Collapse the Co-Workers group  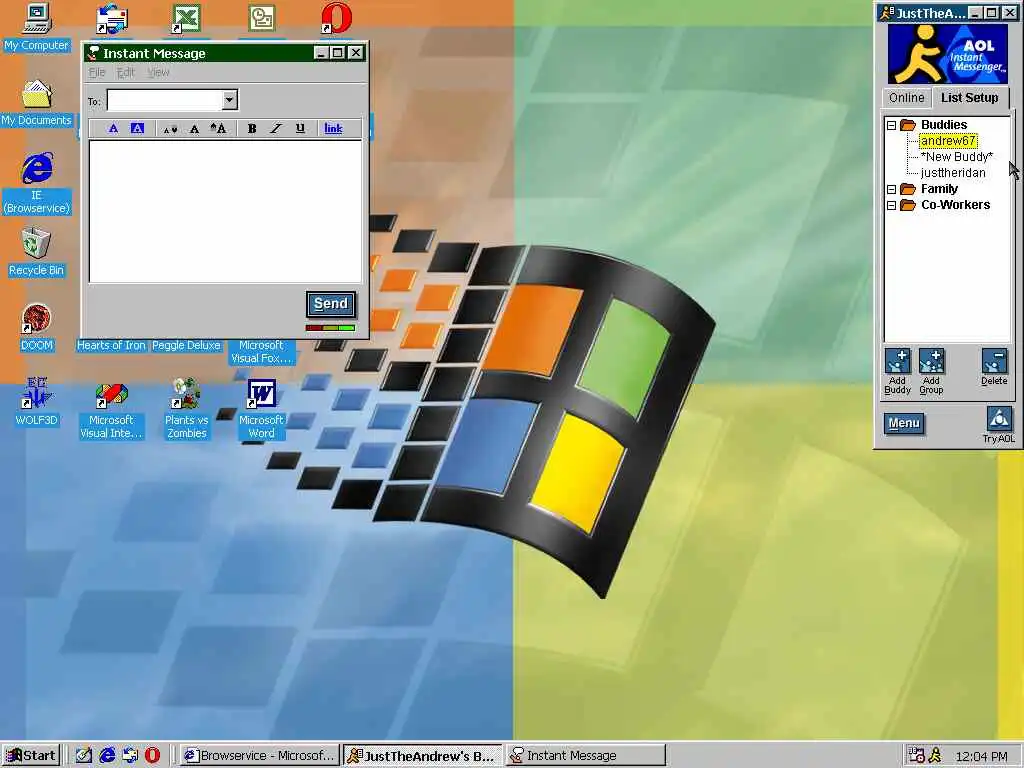click(x=891, y=205)
